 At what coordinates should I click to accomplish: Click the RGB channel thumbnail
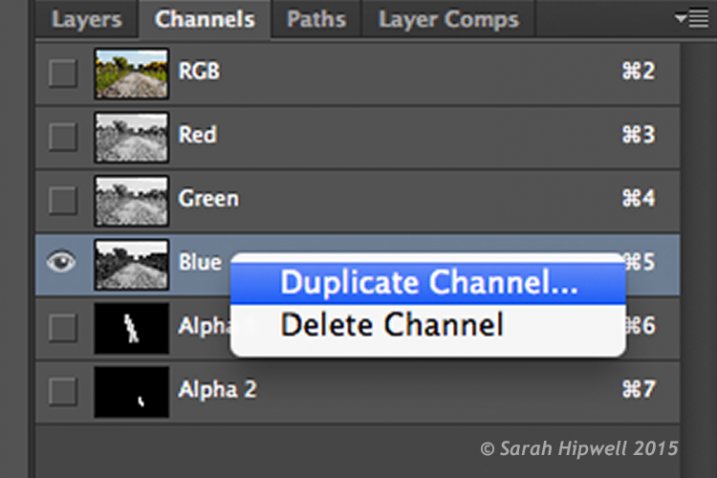[130, 73]
